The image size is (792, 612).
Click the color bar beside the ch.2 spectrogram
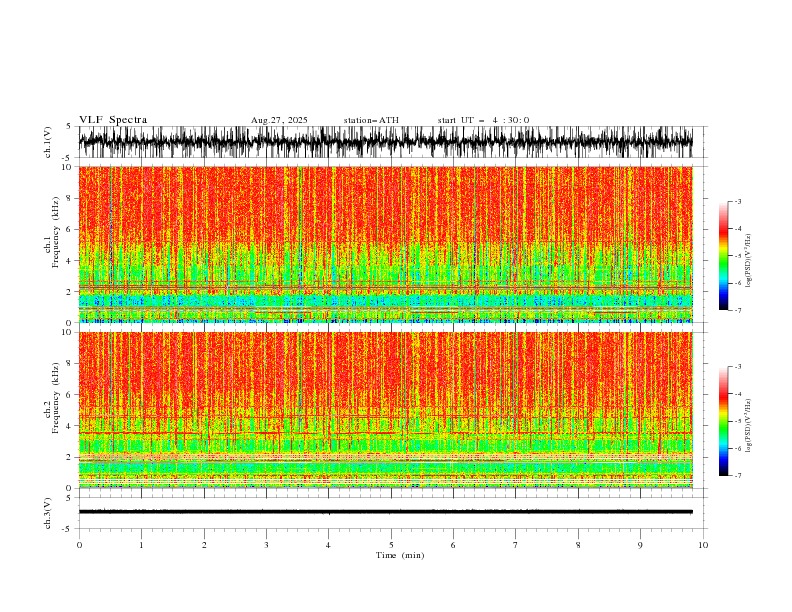coord(723,421)
